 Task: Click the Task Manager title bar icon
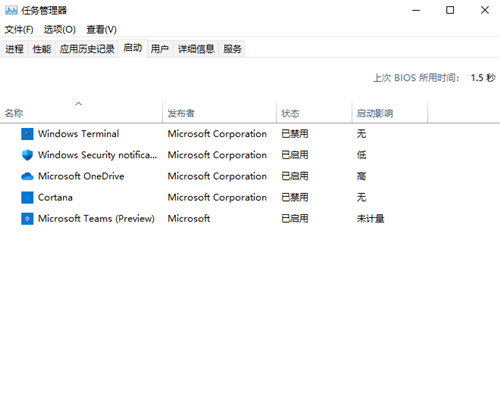[11, 10]
